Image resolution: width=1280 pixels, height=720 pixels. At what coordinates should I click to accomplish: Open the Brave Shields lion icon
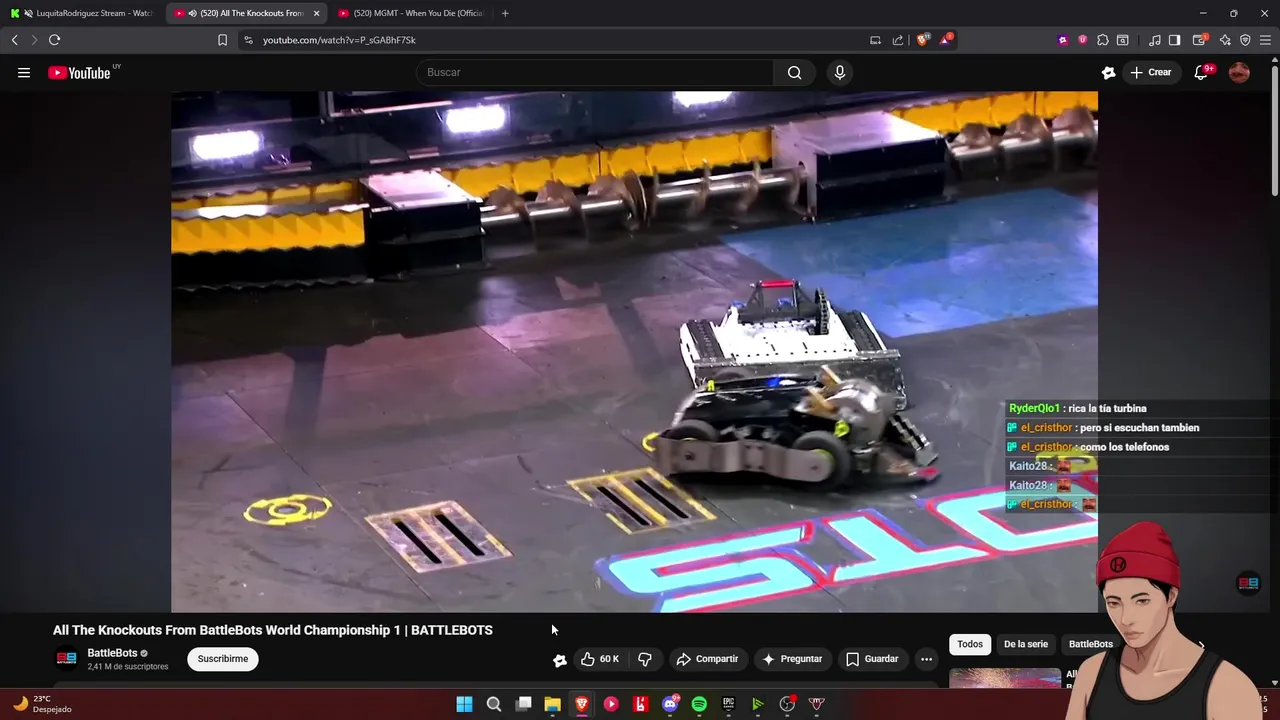(922, 40)
